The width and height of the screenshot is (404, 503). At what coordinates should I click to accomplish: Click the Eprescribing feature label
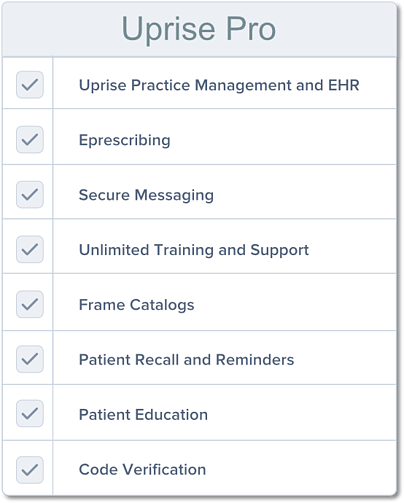click(125, 140)
